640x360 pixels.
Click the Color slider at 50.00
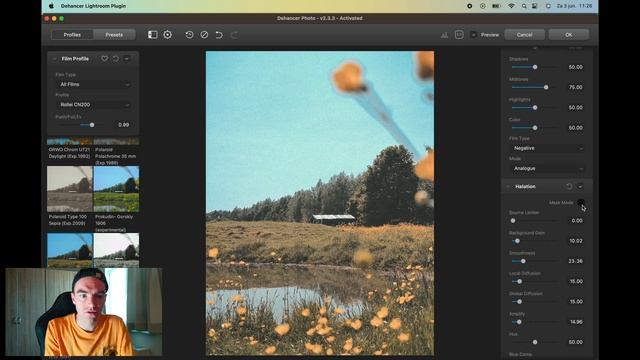coord(535,128)
